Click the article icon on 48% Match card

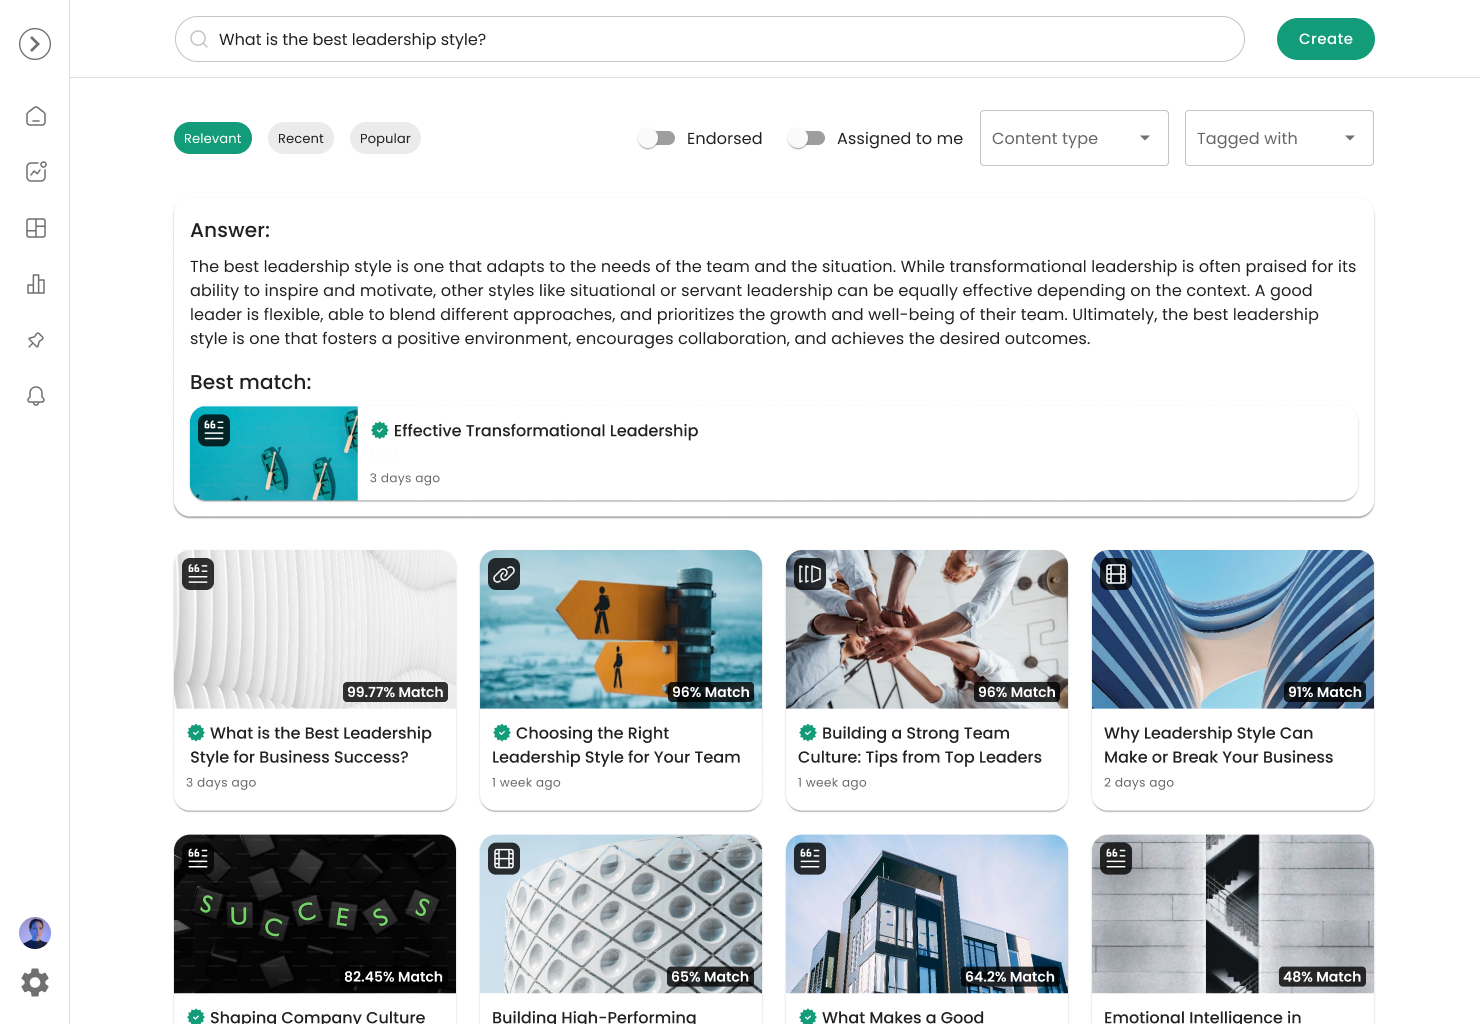(1116, 858)
